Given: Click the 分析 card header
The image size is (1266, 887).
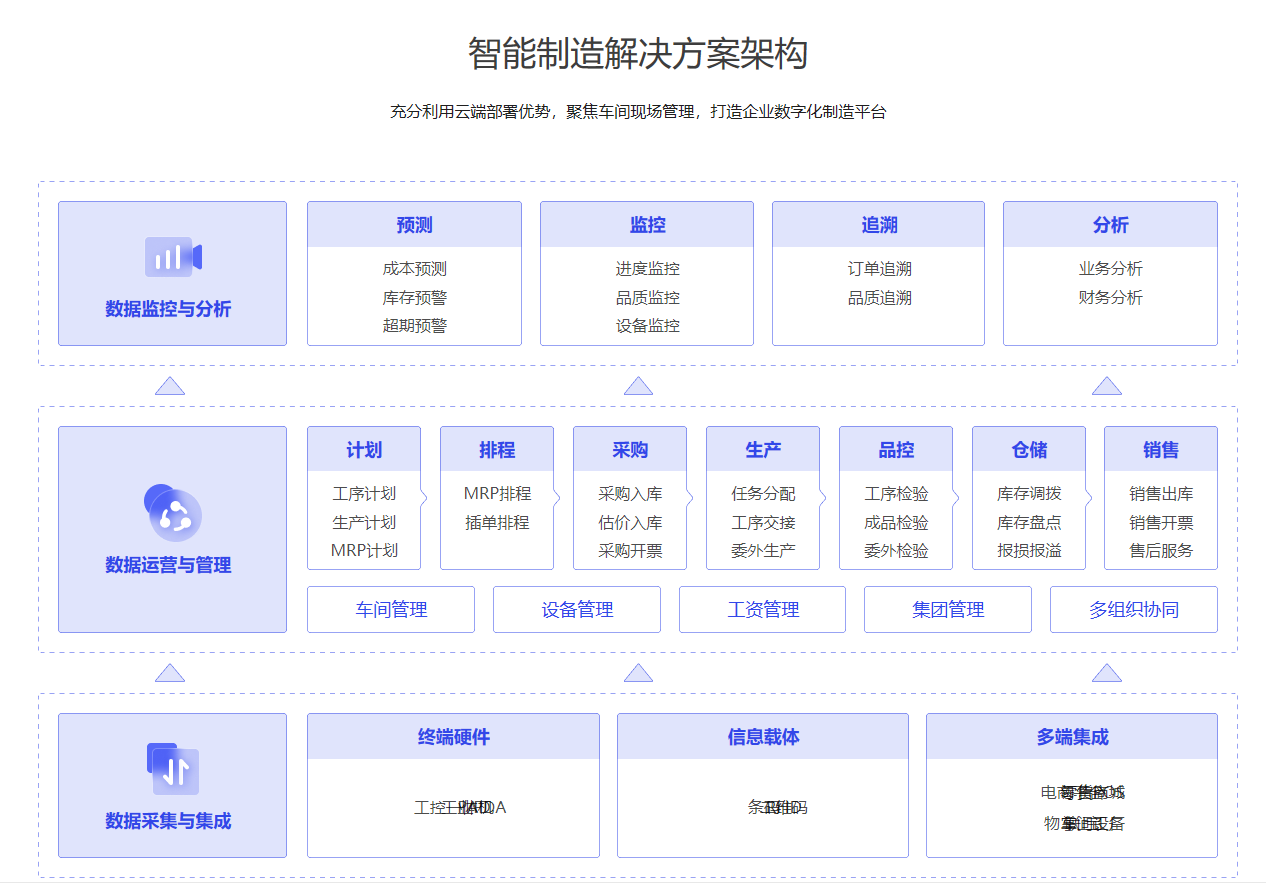Looking at the screenshot, I should 1110,225.
